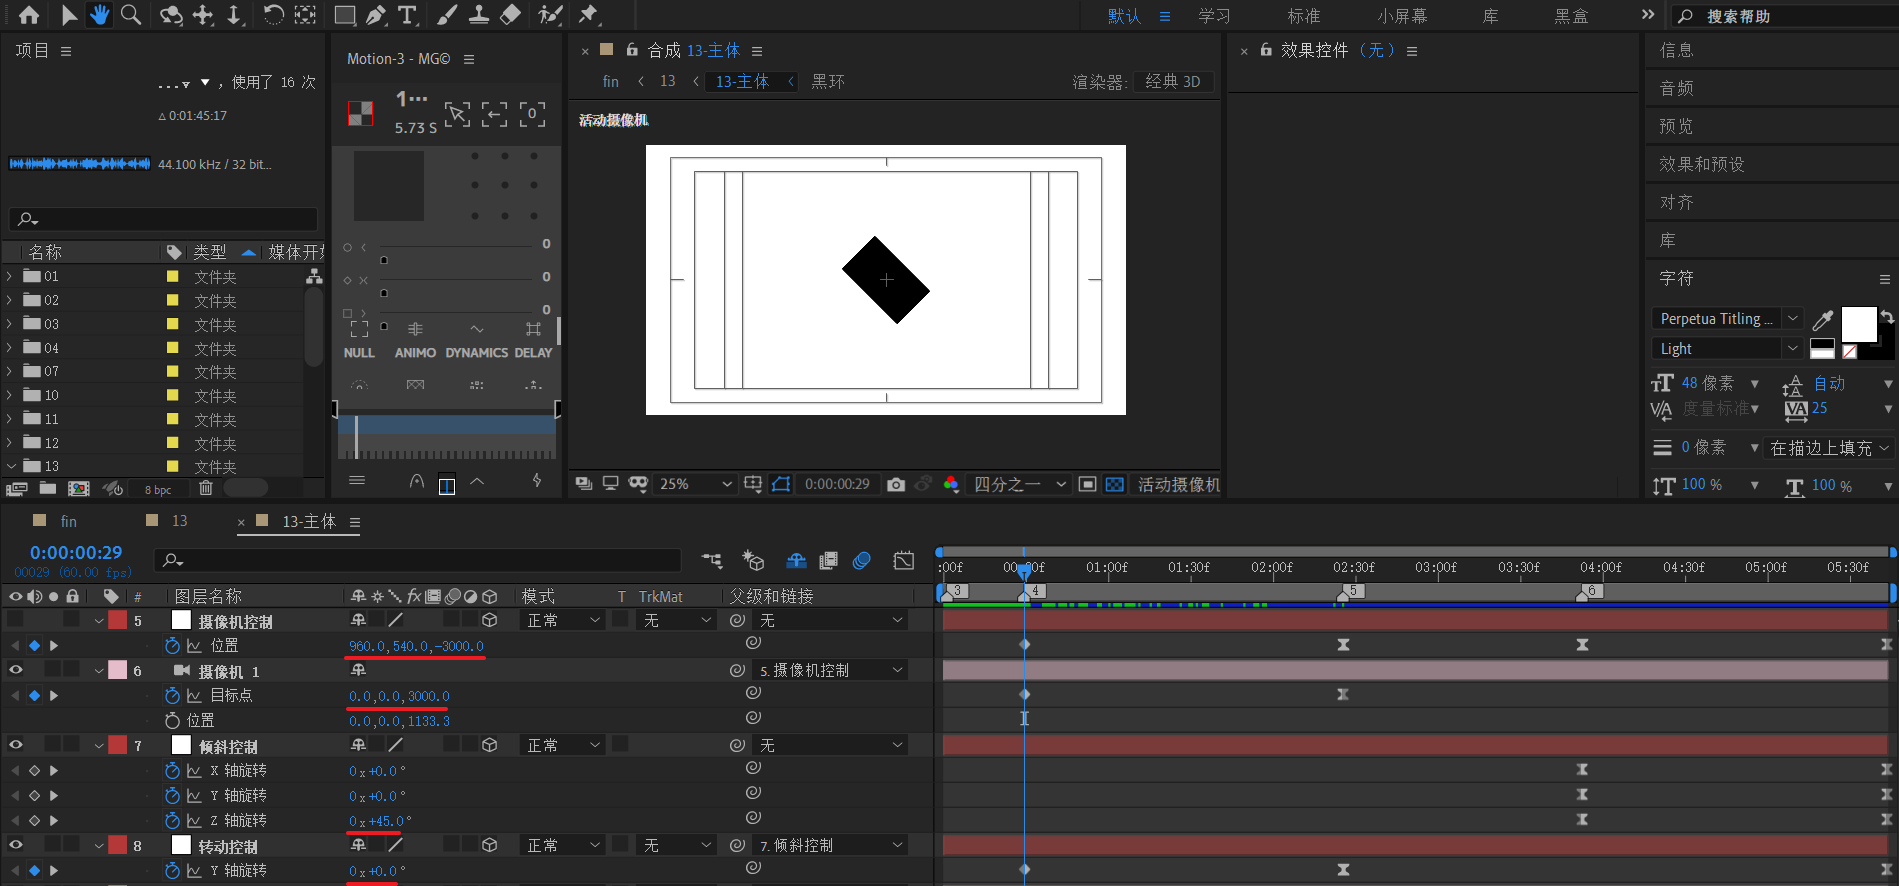
Task: Toggle transparency grid in viewer
Action: (x=1114, y=484)
